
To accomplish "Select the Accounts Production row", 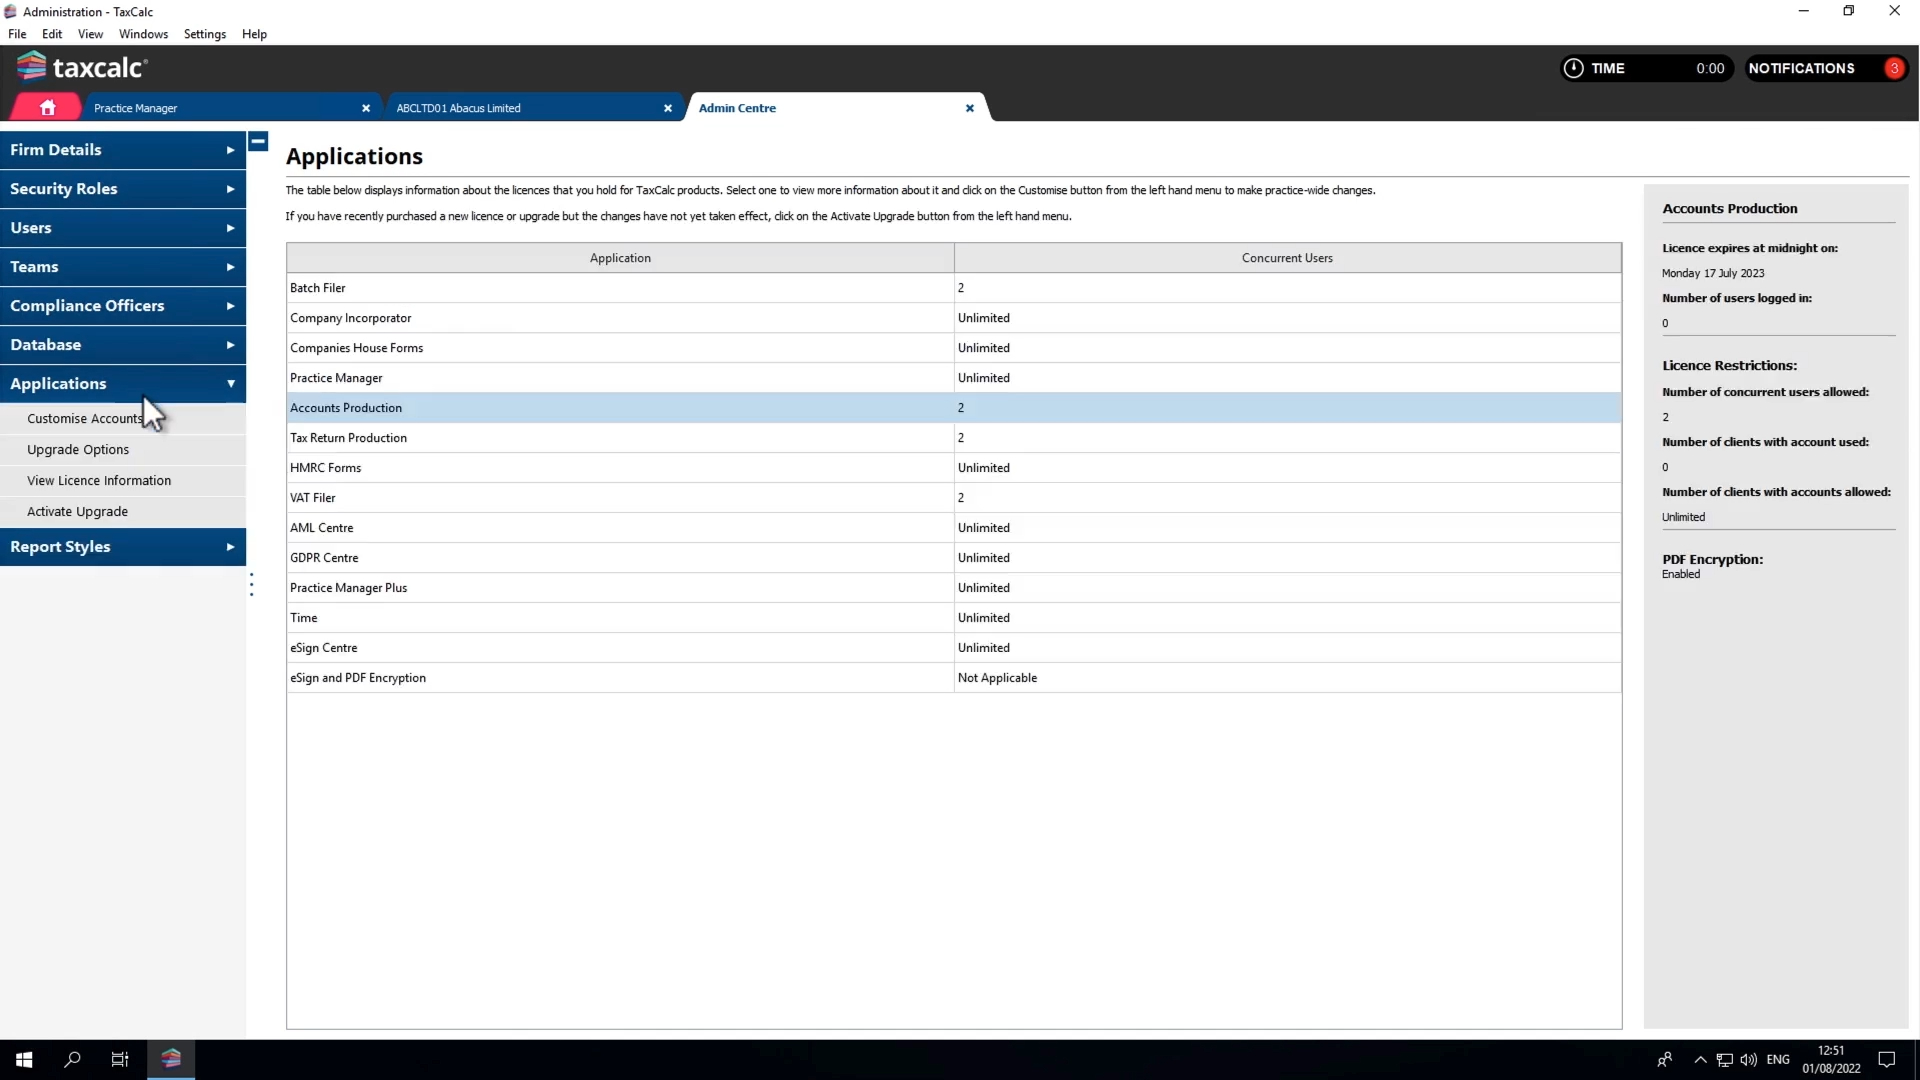I will [954, 408].
